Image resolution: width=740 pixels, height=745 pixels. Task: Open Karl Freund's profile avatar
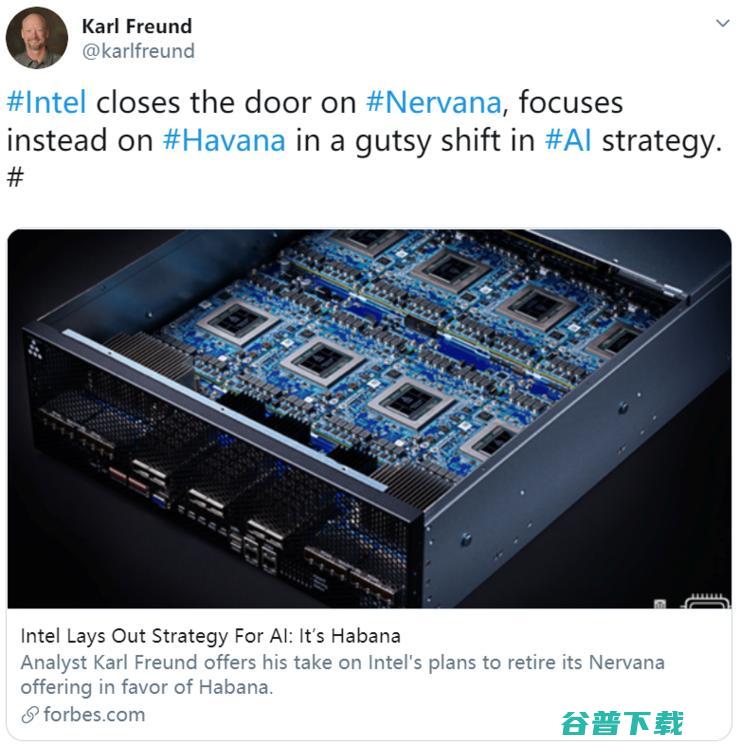37,38
